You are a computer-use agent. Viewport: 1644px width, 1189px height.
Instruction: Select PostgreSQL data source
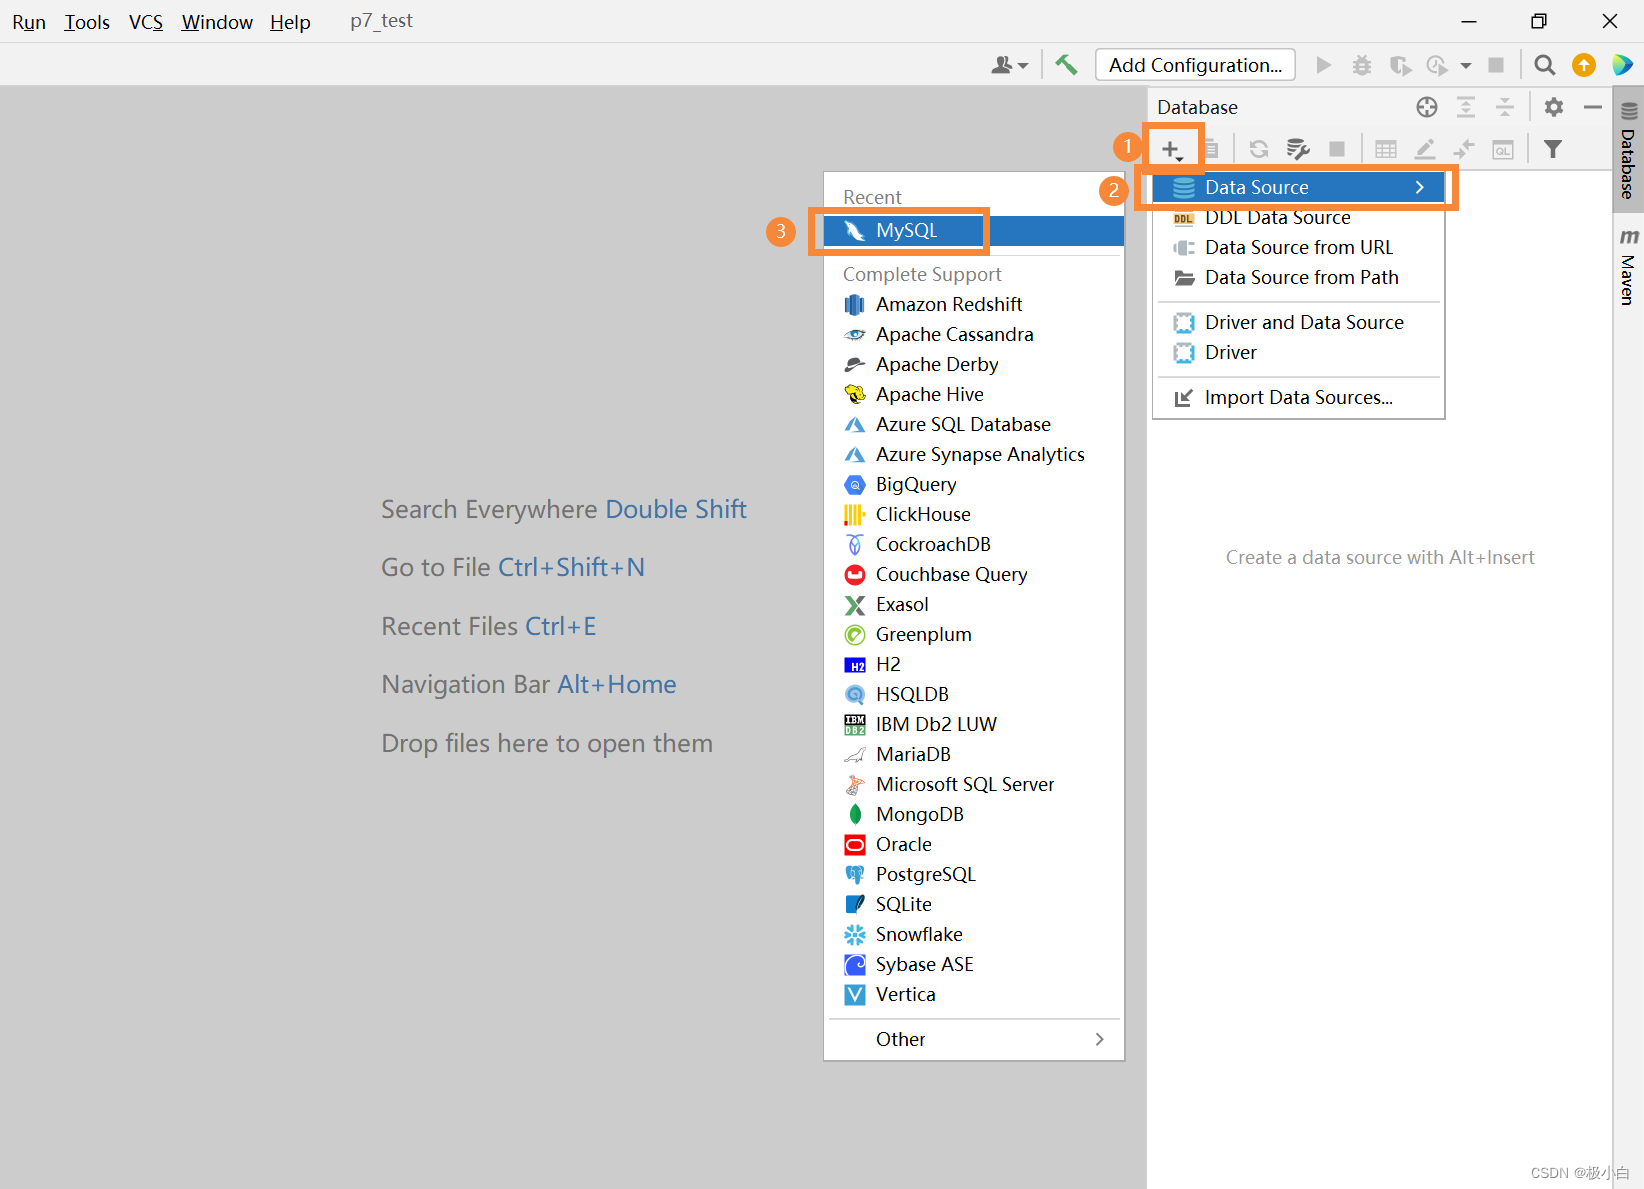pyautogui.click(x=974, y=874)
